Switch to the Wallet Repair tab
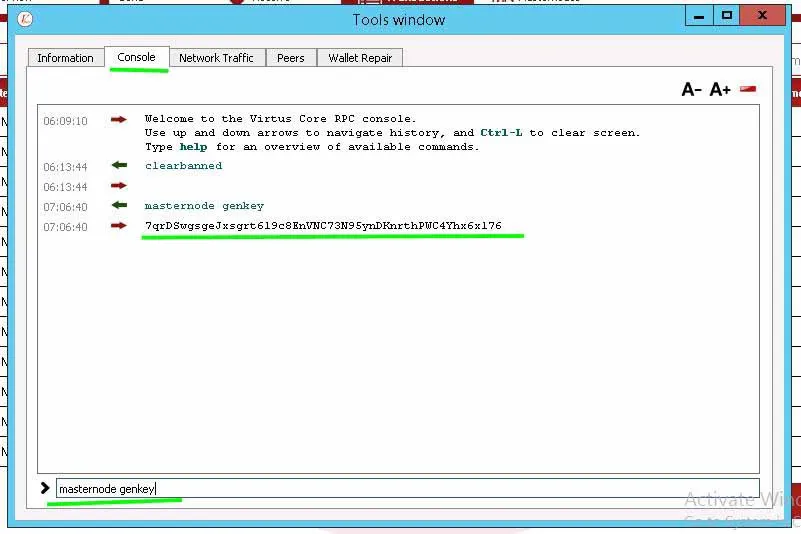The image size is (801, 534). pos(360,58)
